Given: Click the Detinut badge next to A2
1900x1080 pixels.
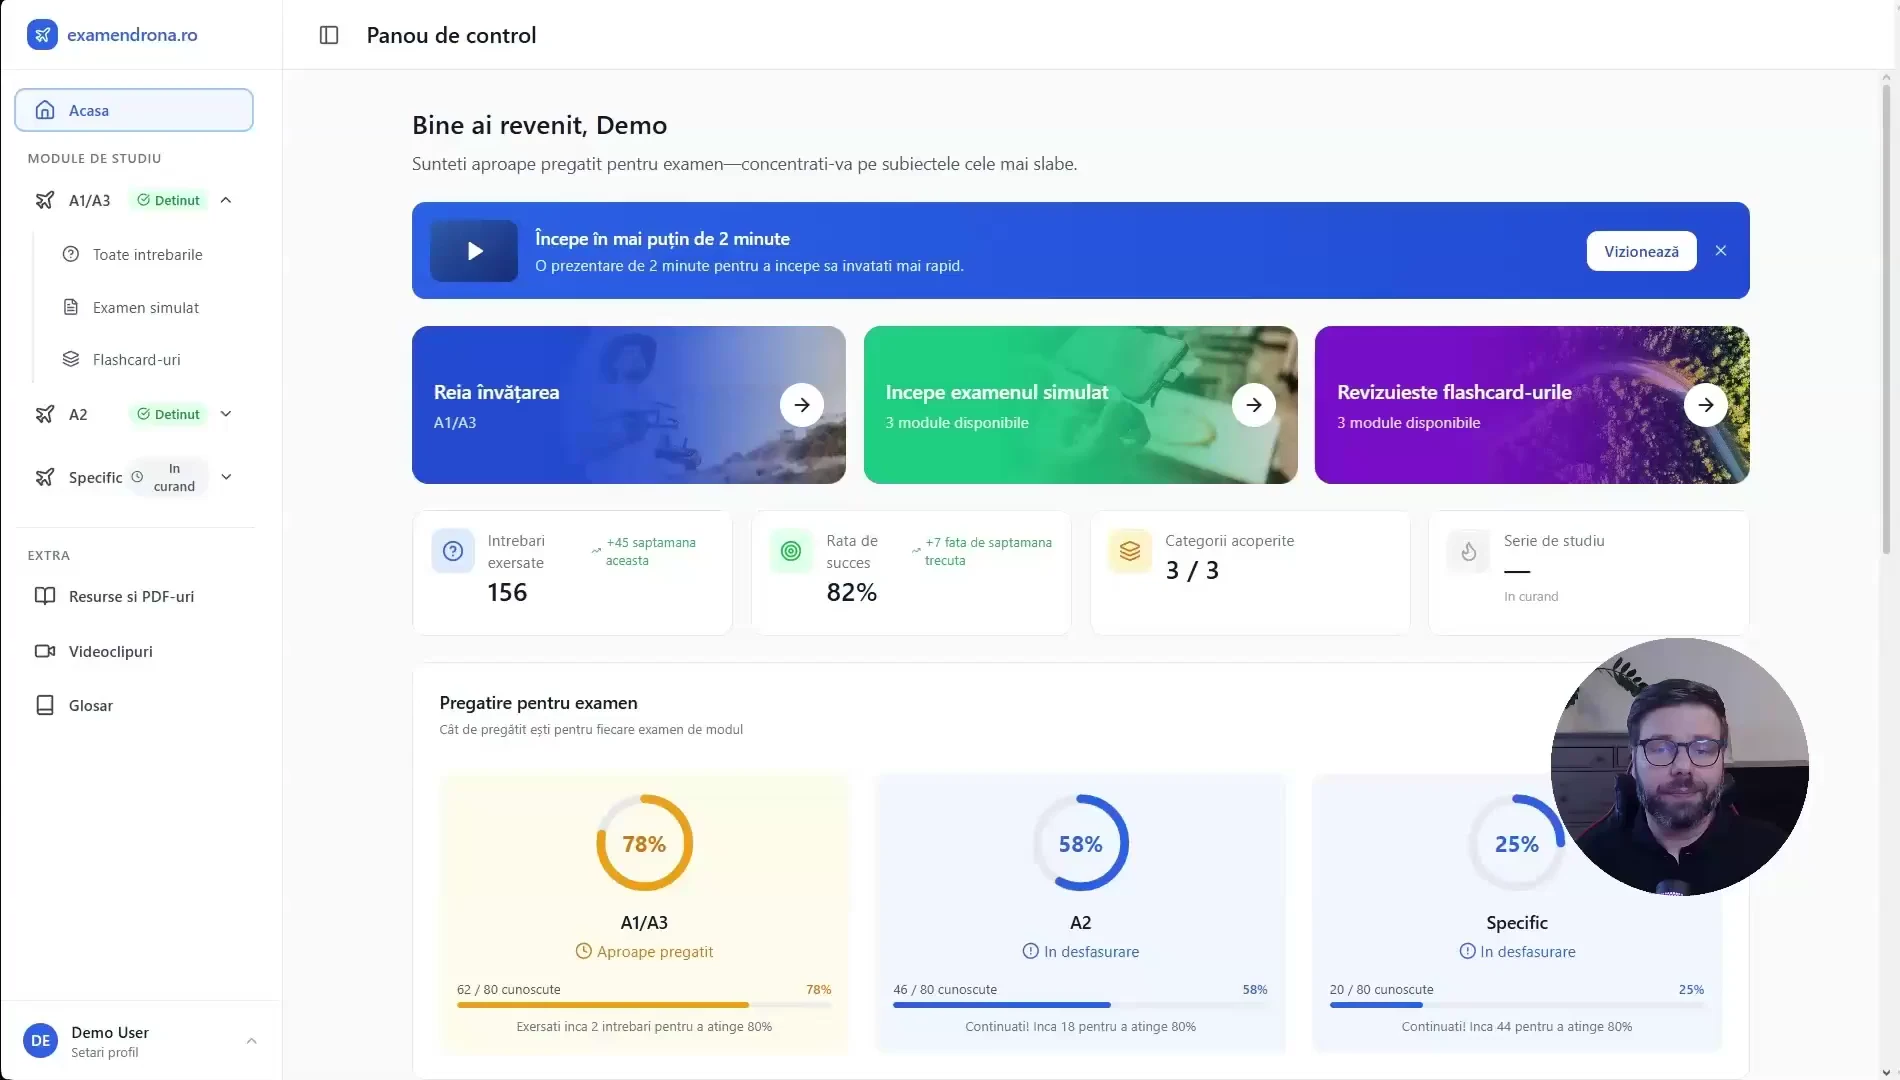Looking at the screenshot, I should [168, 414].
